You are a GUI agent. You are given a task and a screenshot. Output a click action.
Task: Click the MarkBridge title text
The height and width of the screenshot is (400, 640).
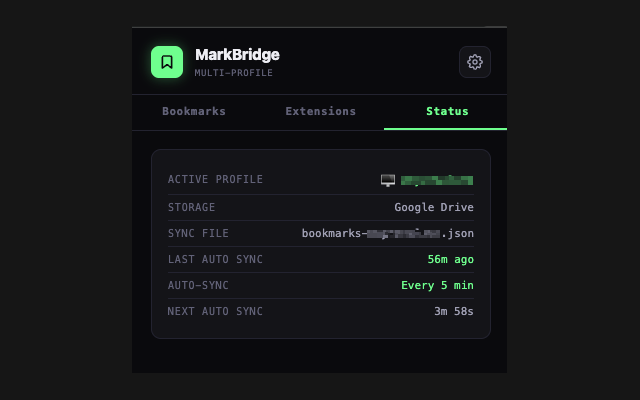[x=237, y=55]
